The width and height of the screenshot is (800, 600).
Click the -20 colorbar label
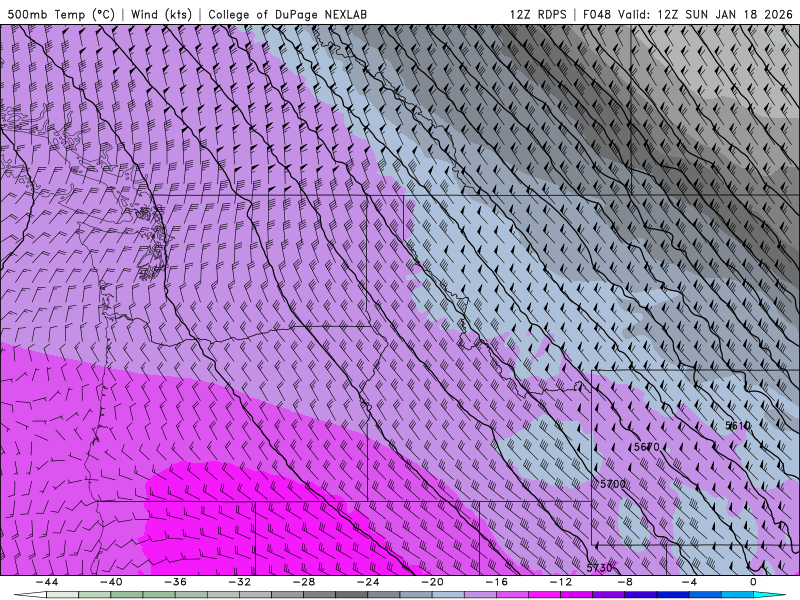[432, 582]
